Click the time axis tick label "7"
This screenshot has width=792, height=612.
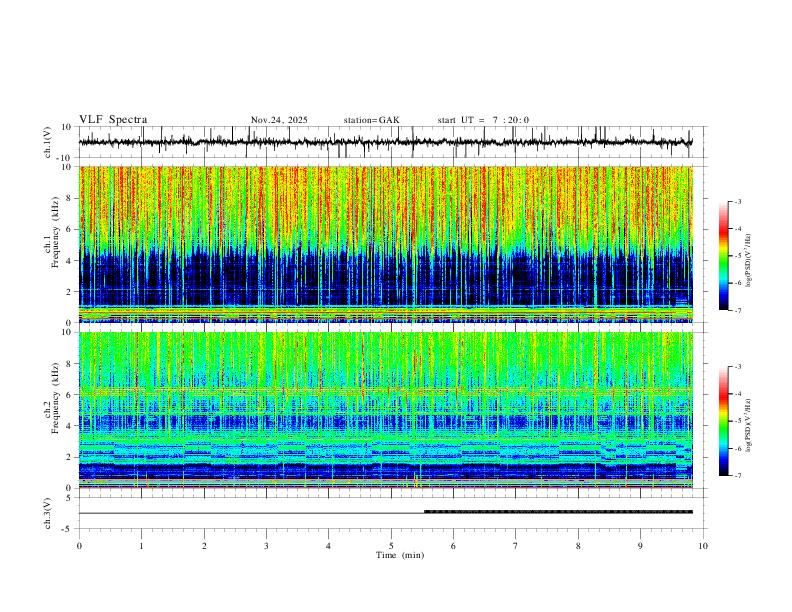coord(516,546)
